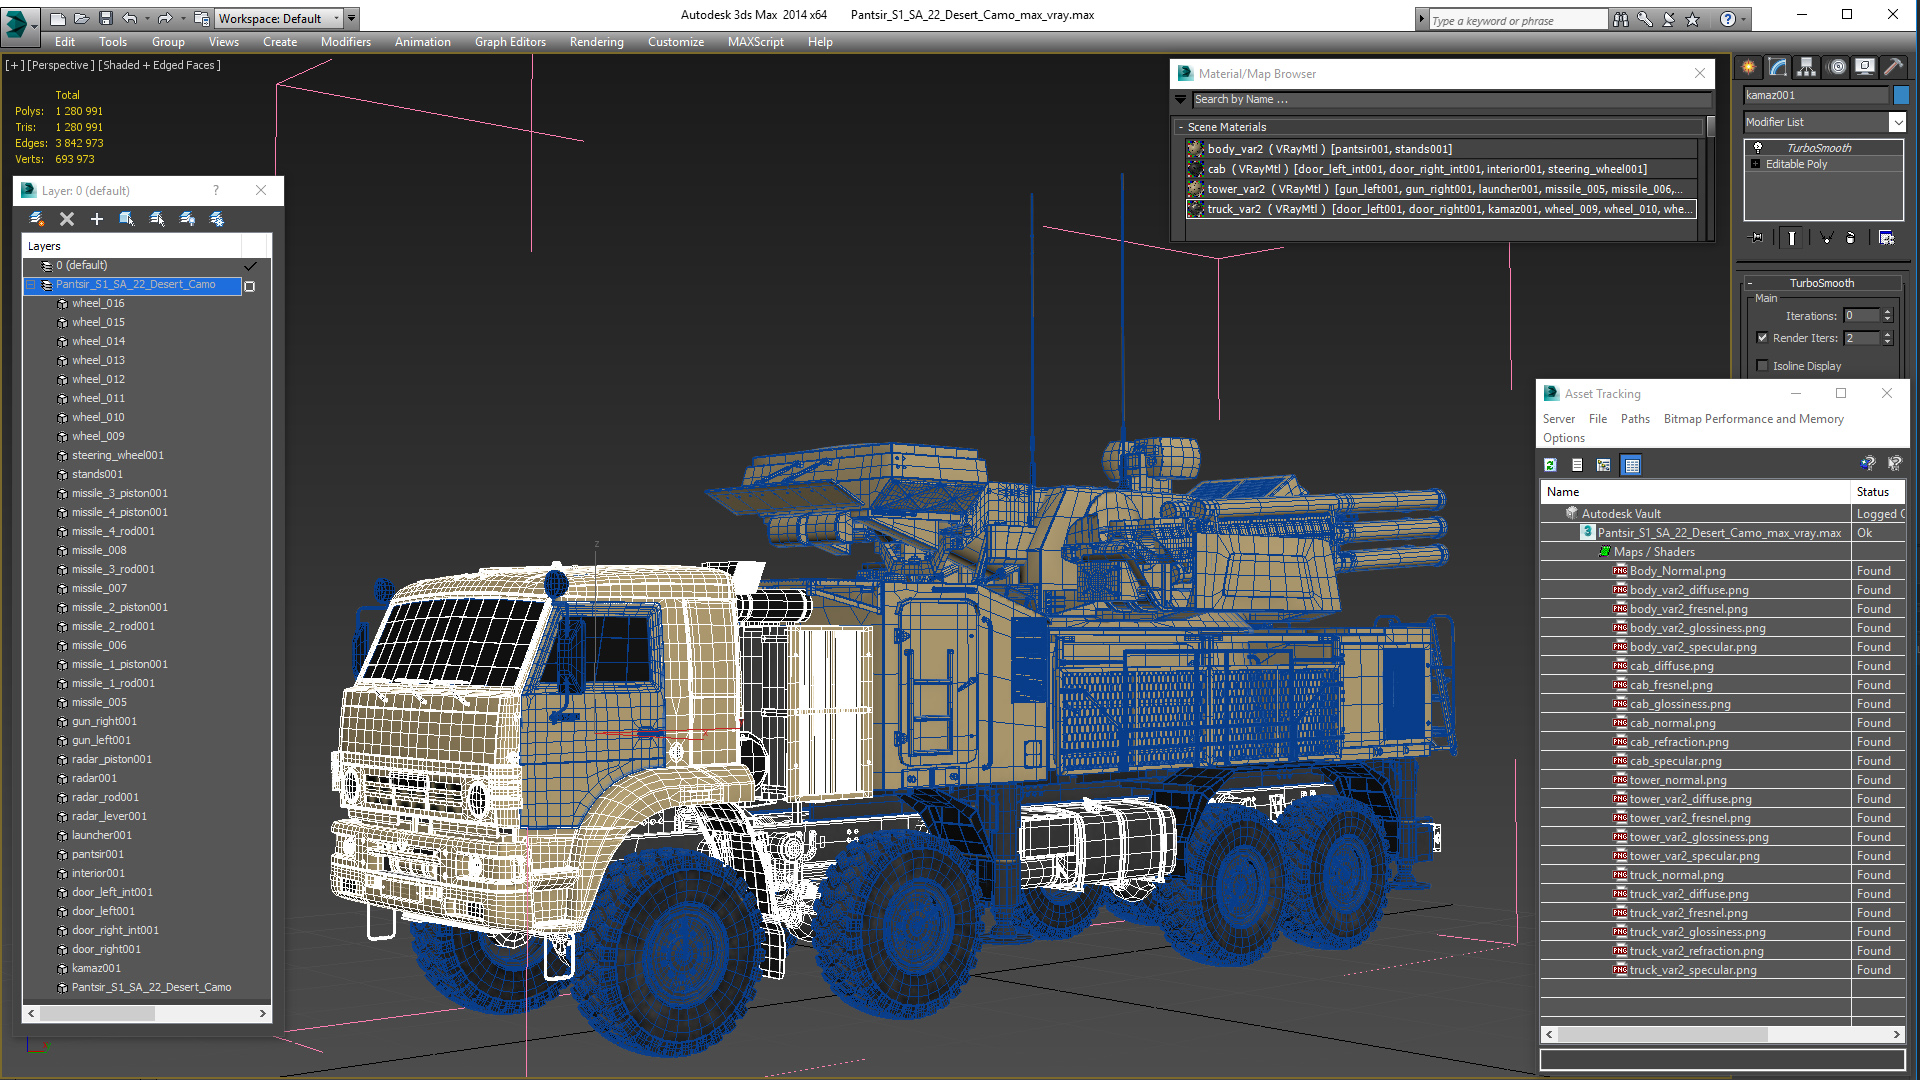The width and height of the screenshot is (1920, 1080).
Task: Toggle Render Iters checkbox
Action: coord(1762,338)
